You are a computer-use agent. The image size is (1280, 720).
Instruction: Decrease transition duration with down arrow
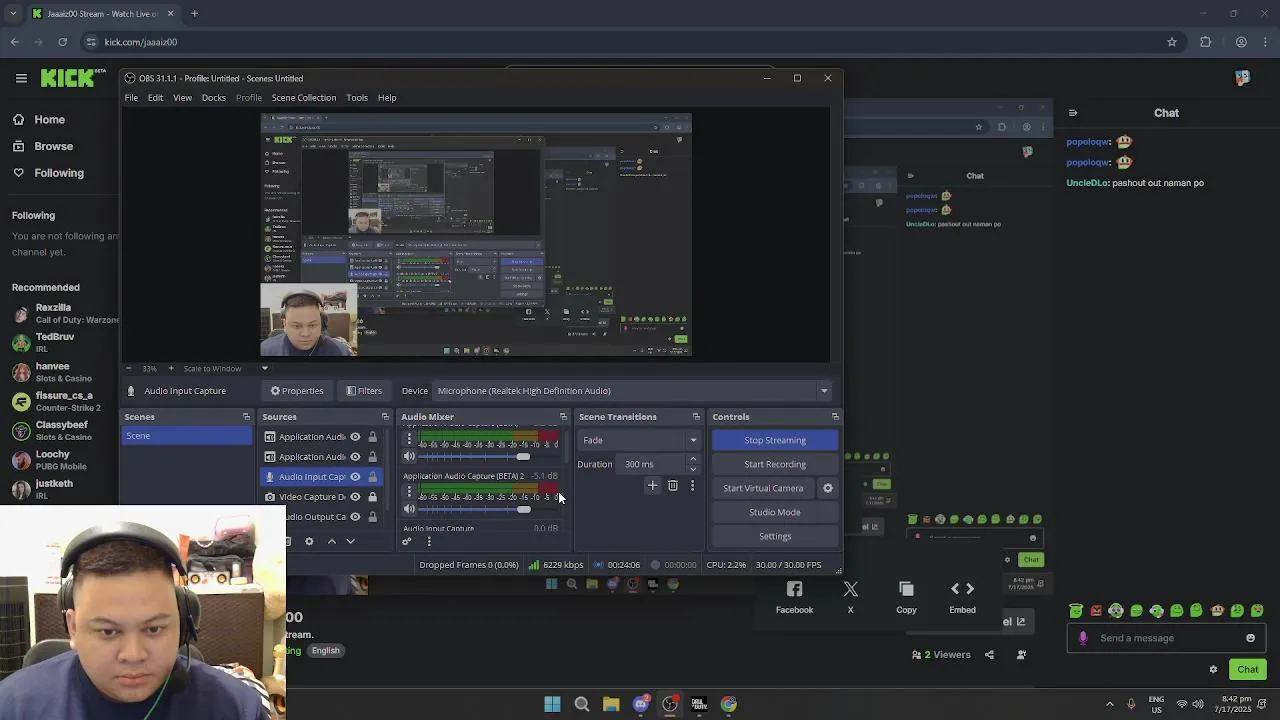click(693, 469)
